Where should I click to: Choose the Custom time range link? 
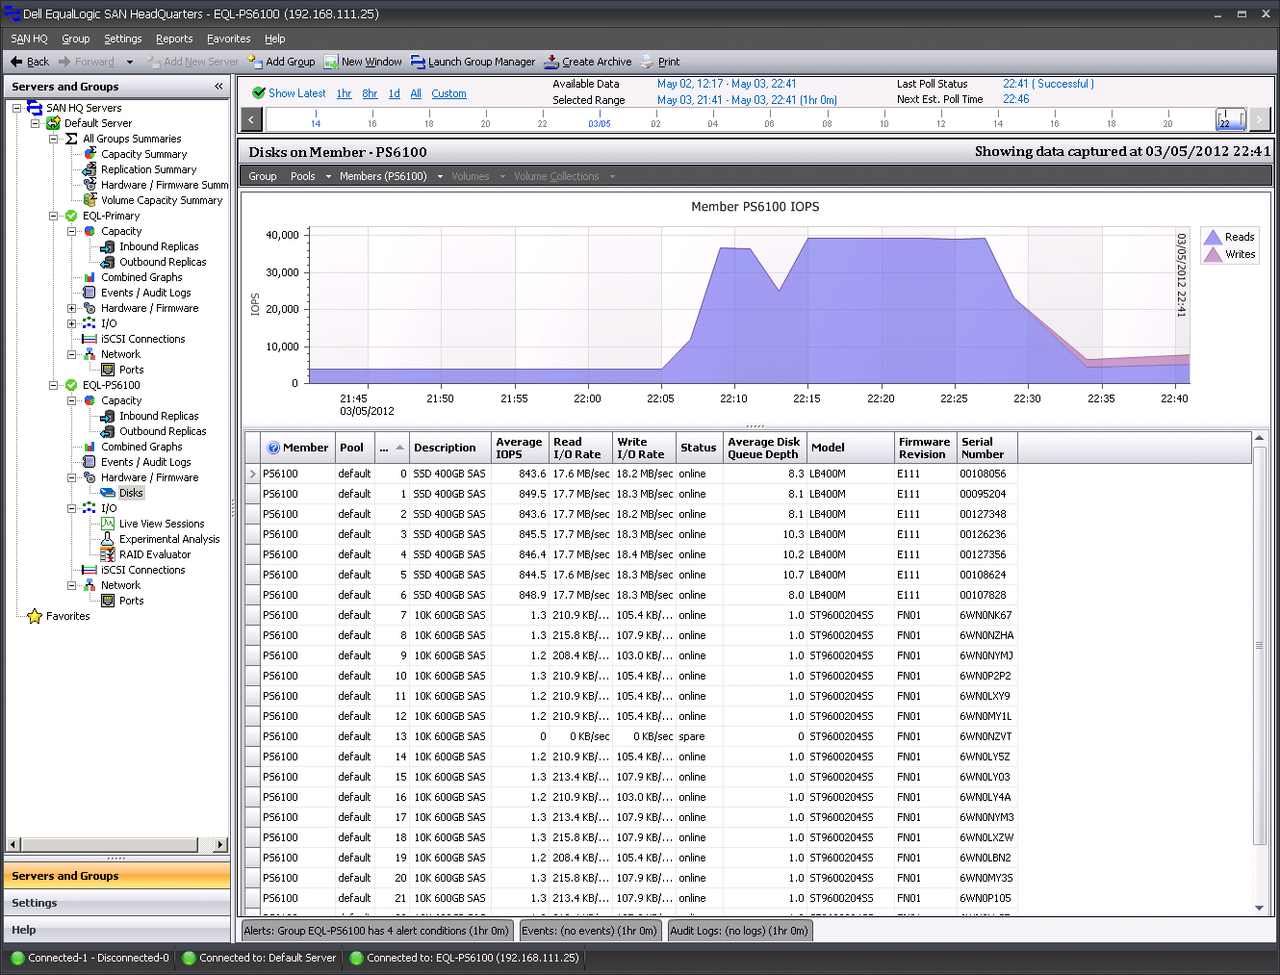(x=449, y=94)
